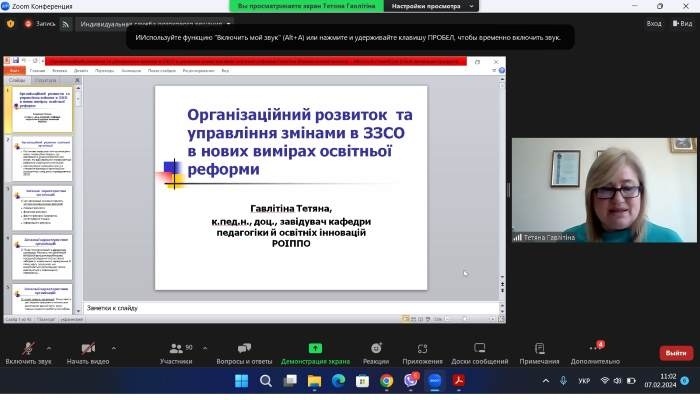Switch input language УКР

click(584, 381)
